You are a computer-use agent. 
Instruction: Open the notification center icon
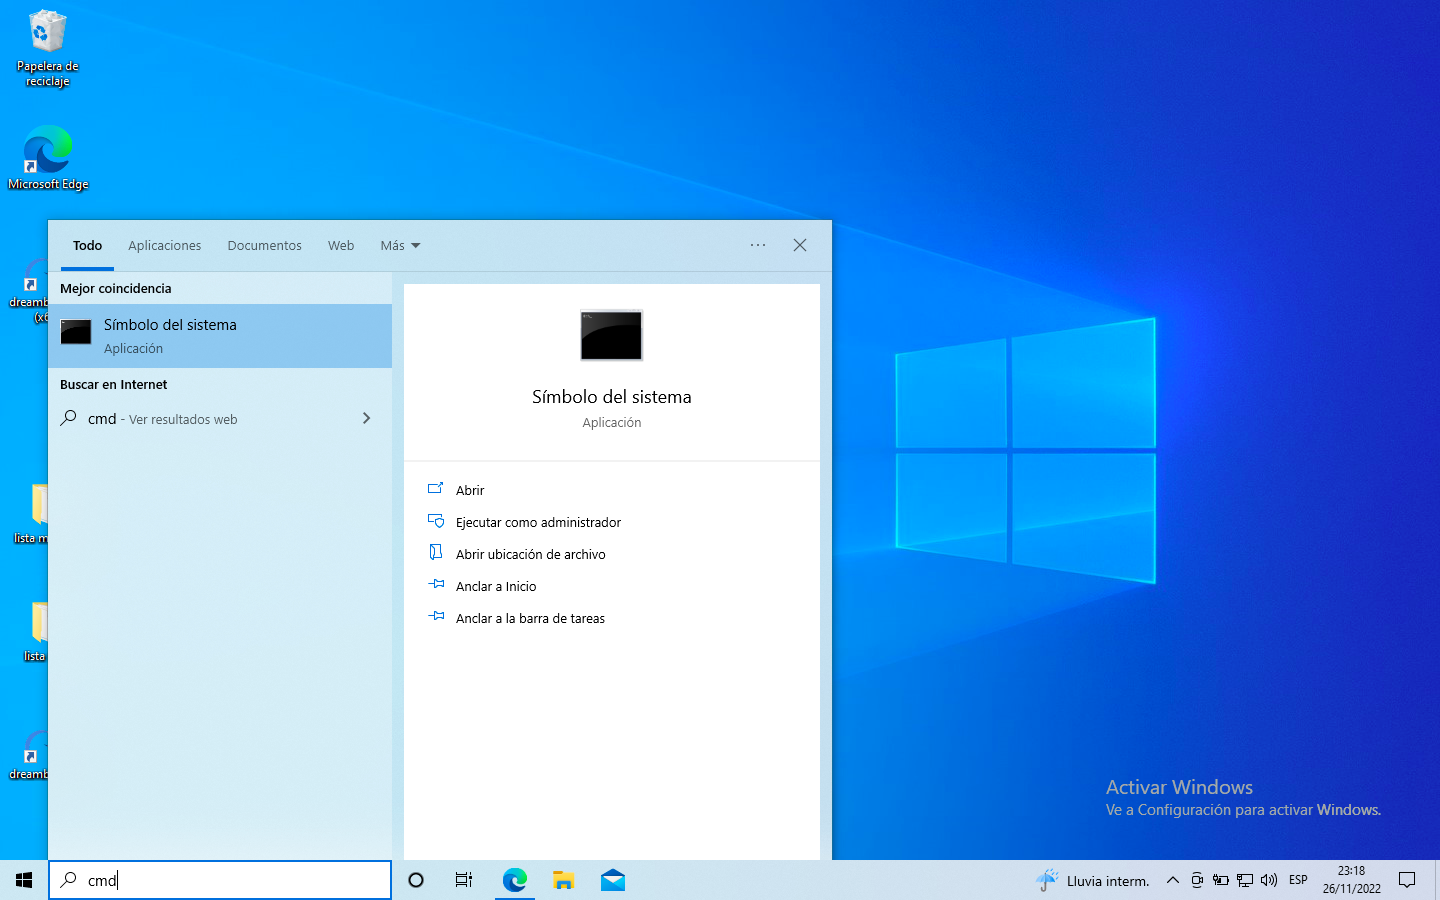click(1407, 880)
